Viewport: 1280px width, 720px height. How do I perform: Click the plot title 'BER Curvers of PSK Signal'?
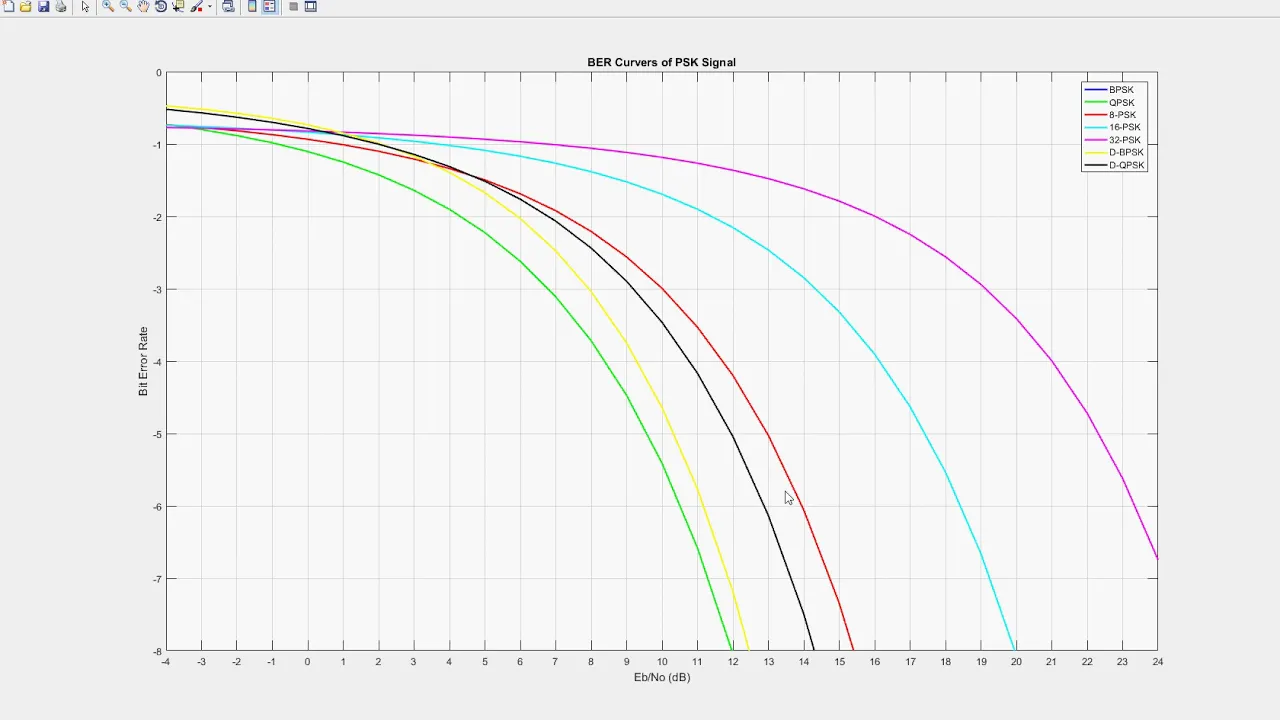pyautogui.click(x=661, y=62)
